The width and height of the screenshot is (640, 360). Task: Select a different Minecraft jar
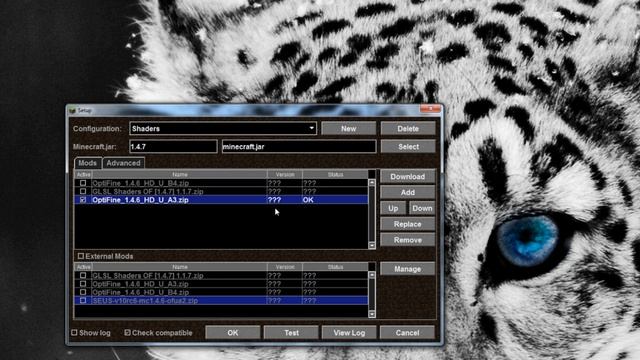pyautogui.click(x=408, y=147)
